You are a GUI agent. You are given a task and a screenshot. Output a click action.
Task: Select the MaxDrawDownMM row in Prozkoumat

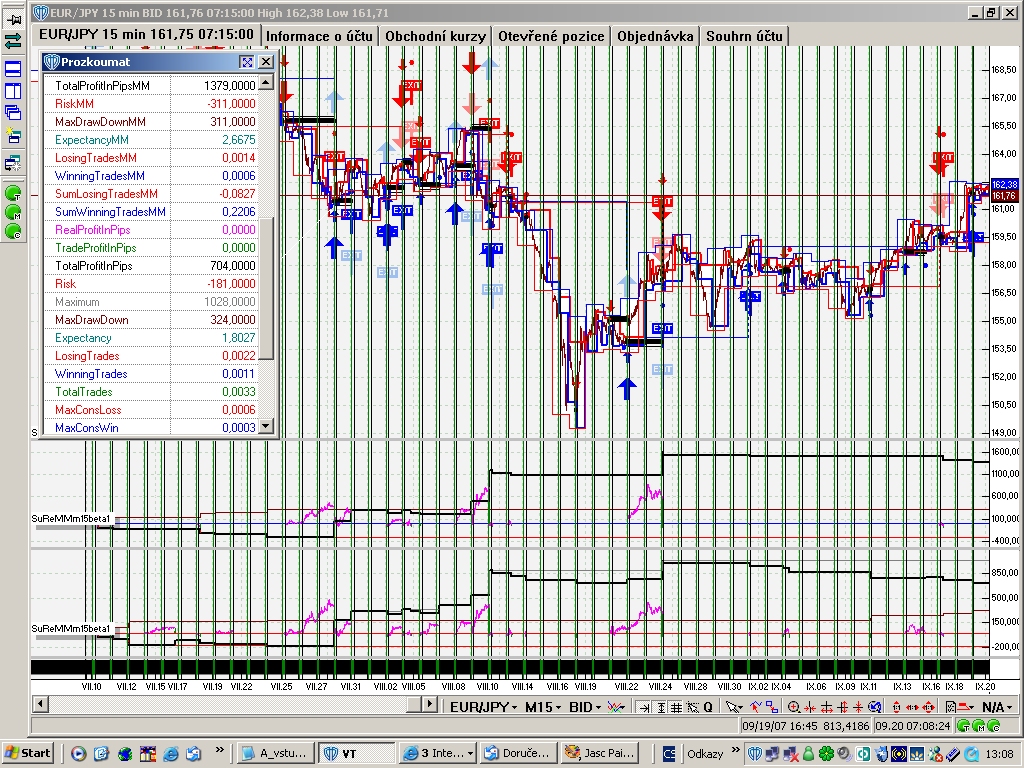[x=150, y=121]
